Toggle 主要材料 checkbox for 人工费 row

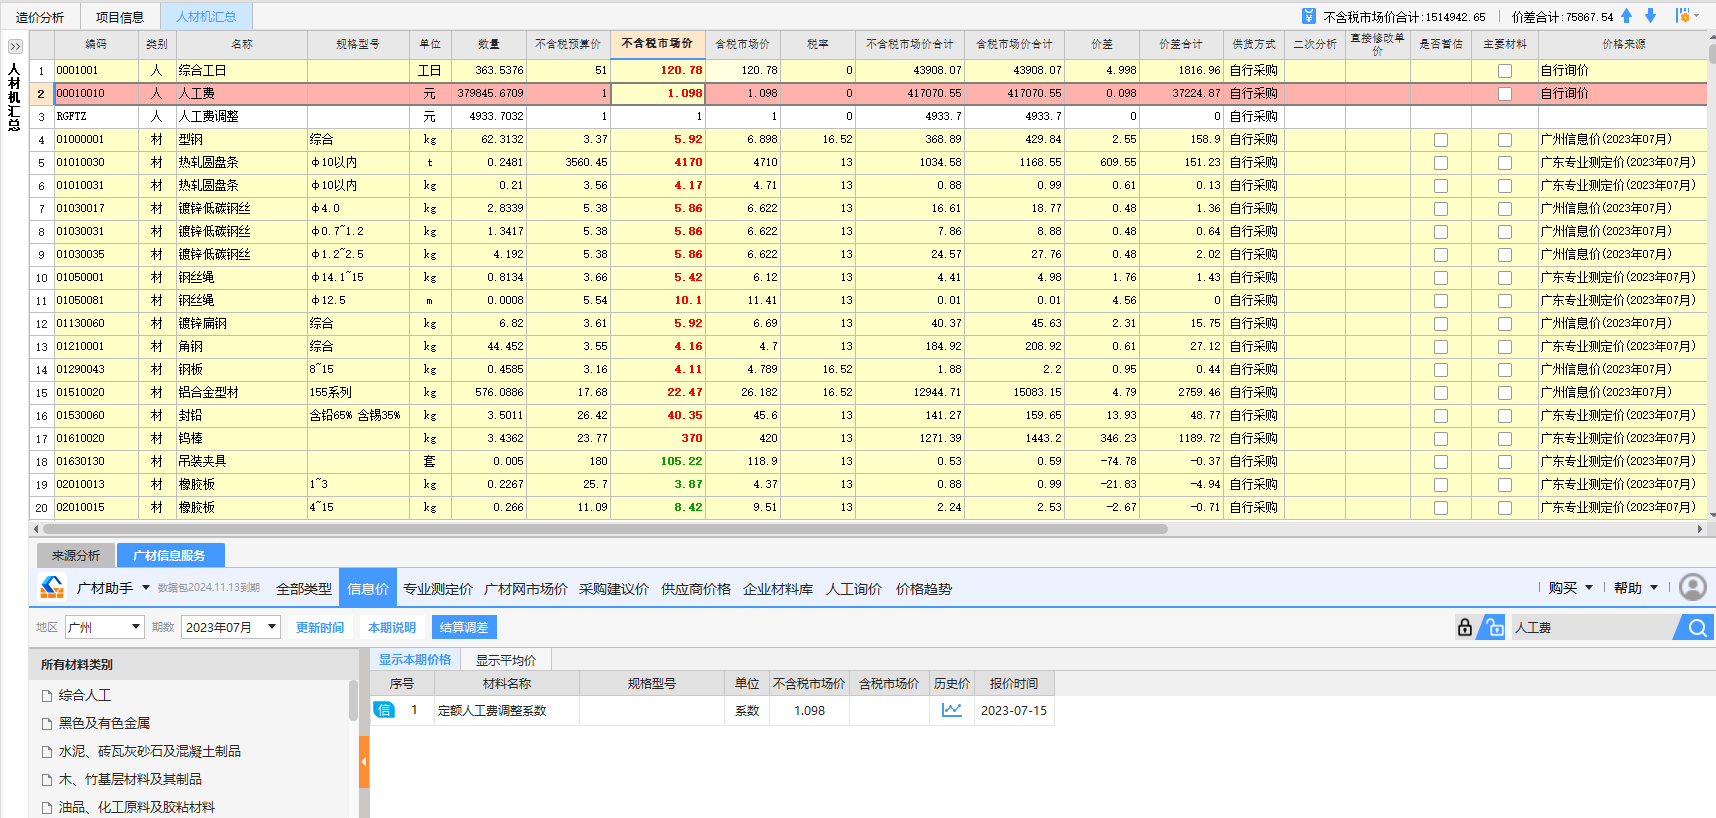(1504, 94)
